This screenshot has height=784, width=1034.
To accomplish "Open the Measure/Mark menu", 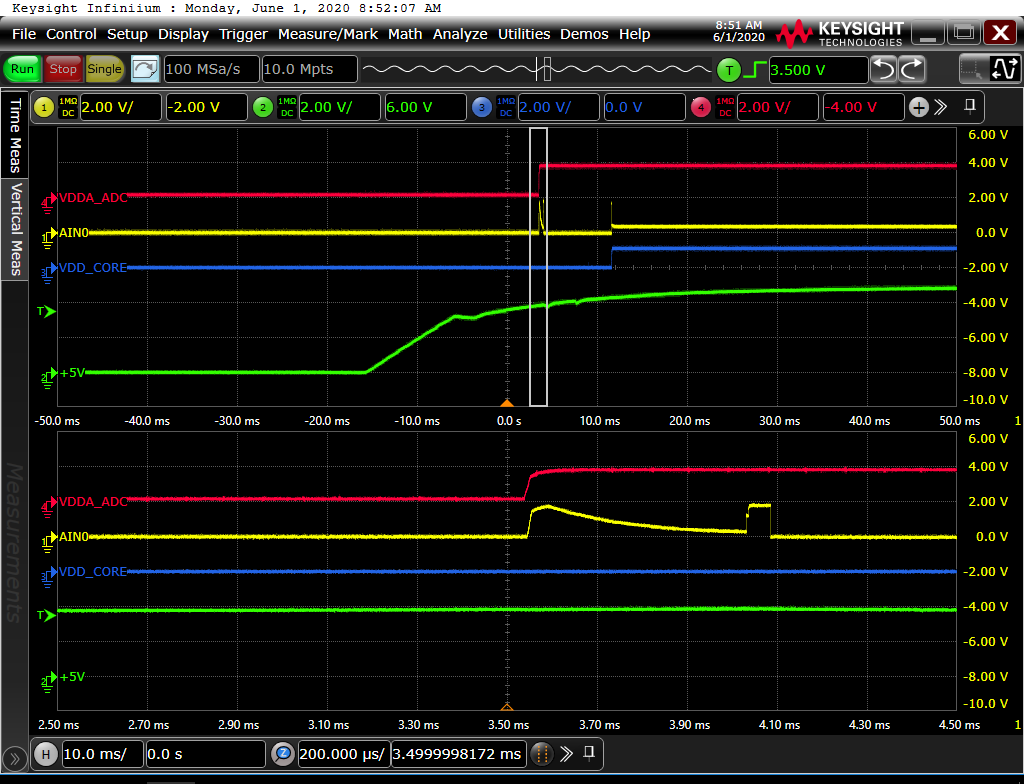I will (328, 34).
